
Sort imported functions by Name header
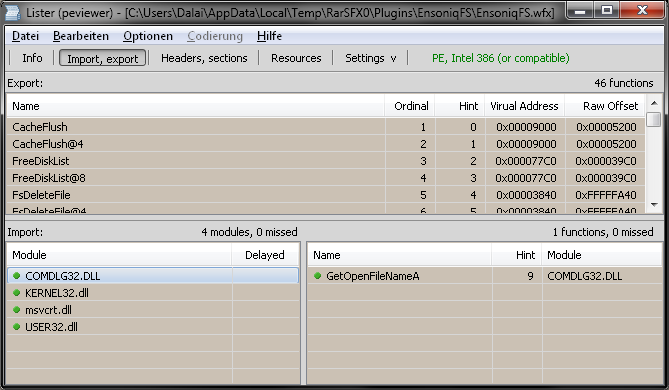[399, 255]
